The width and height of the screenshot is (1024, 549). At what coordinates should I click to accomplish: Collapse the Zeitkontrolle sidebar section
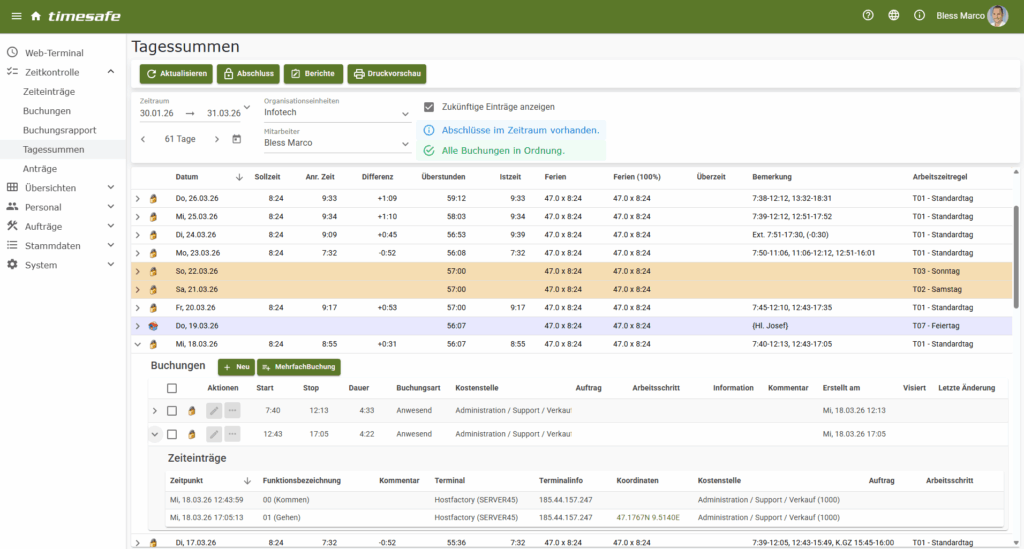(110, 72)
